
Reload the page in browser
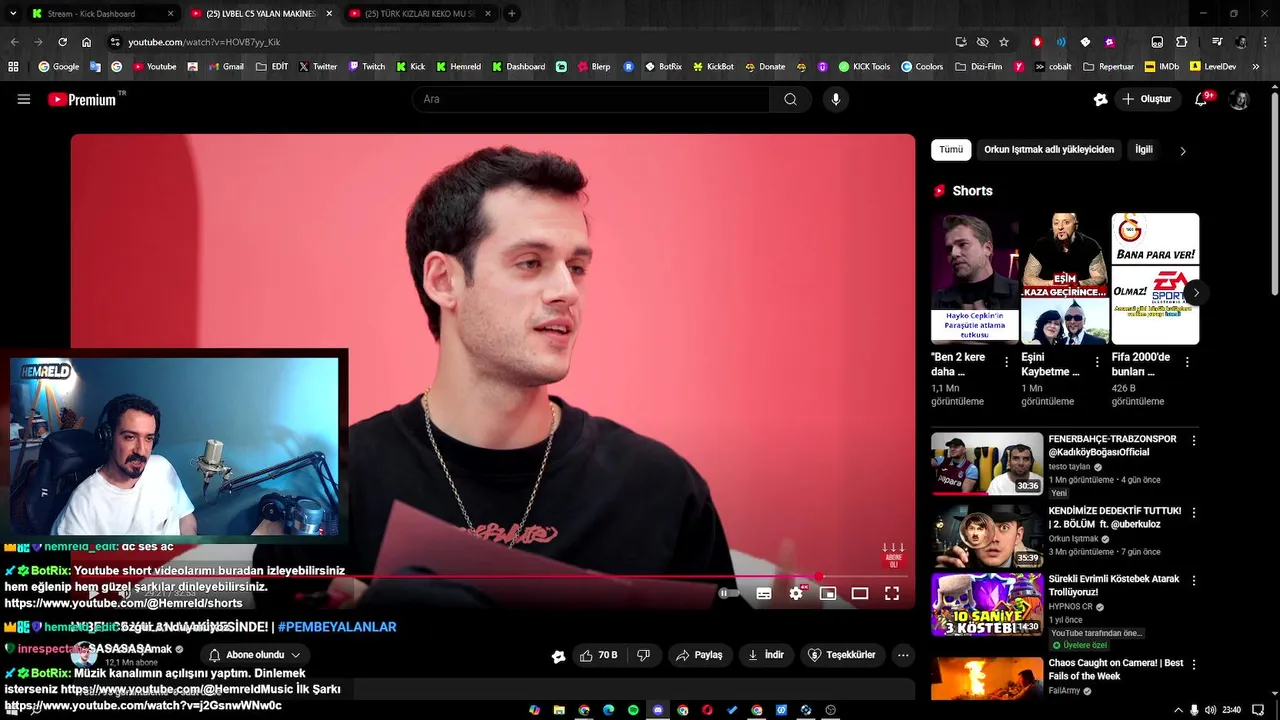[62, 42]
